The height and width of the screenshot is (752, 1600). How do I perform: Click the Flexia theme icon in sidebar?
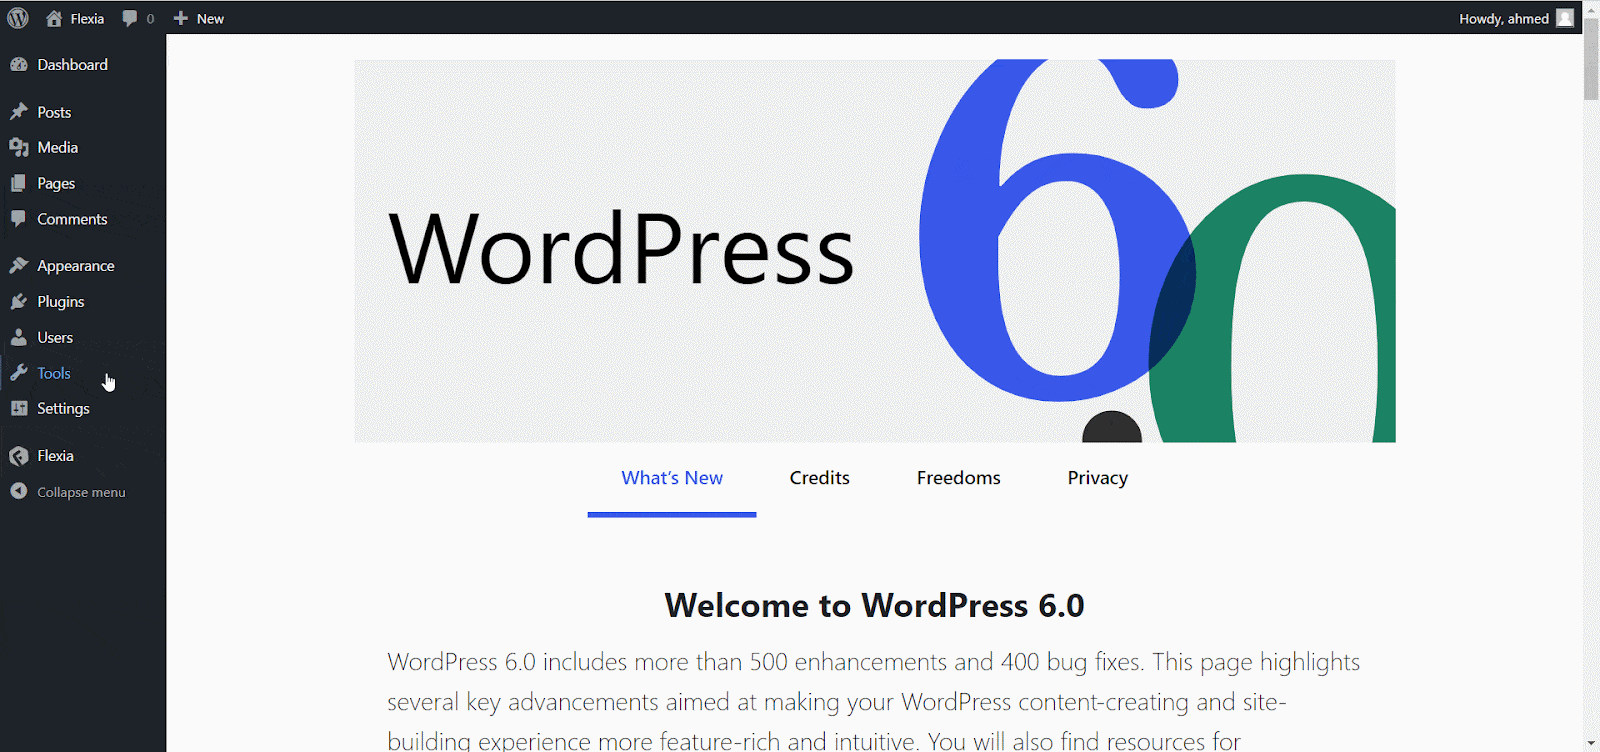click(18, 456)
